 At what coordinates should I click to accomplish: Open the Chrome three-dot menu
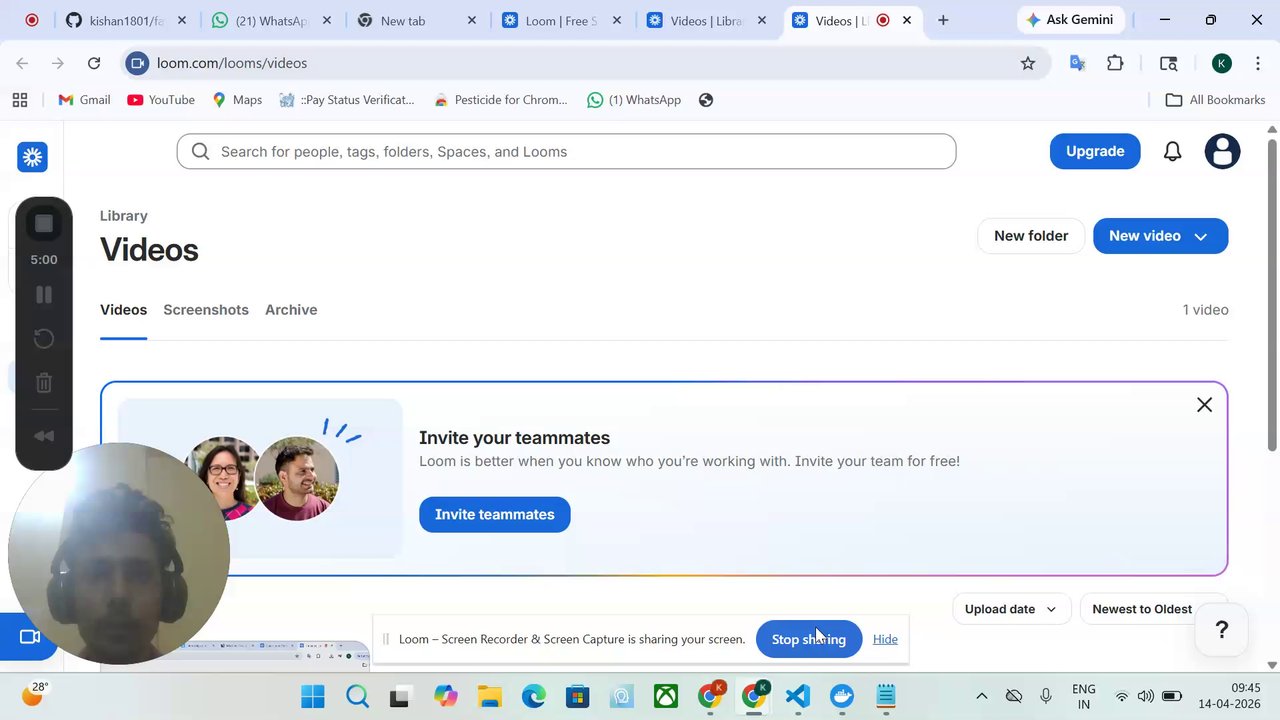(x=1256, y=63)
